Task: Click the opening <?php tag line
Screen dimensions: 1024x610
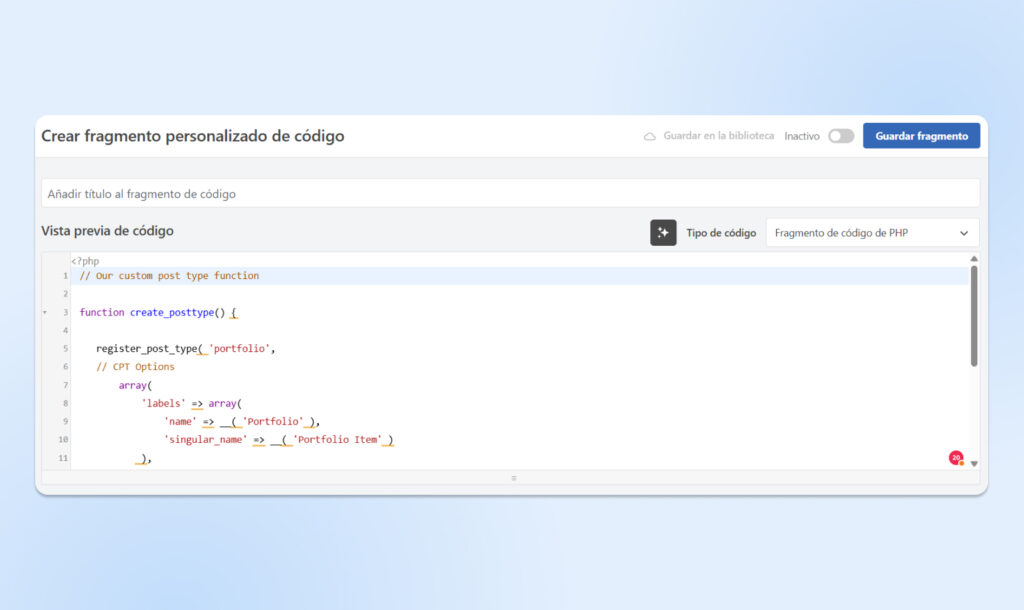Action: click(85, 261)
